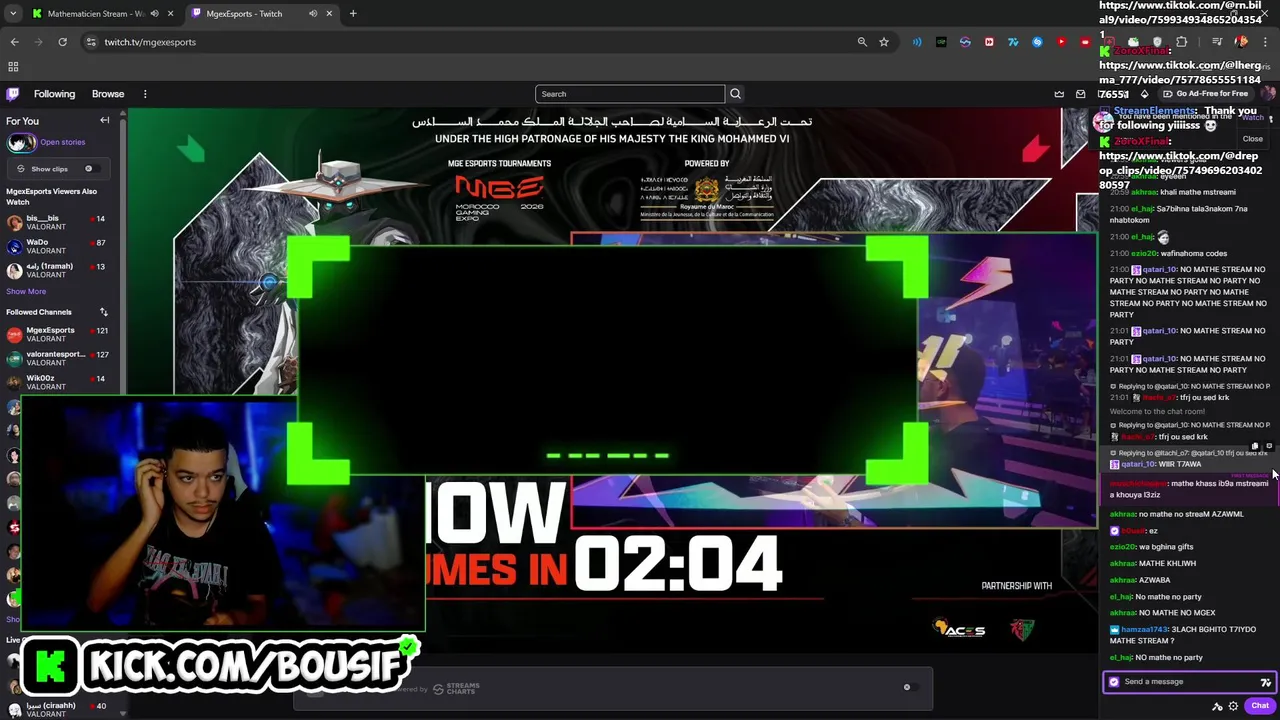Collapse the For You sidebar
1280x720 pixels.
[x=104, y=120]
